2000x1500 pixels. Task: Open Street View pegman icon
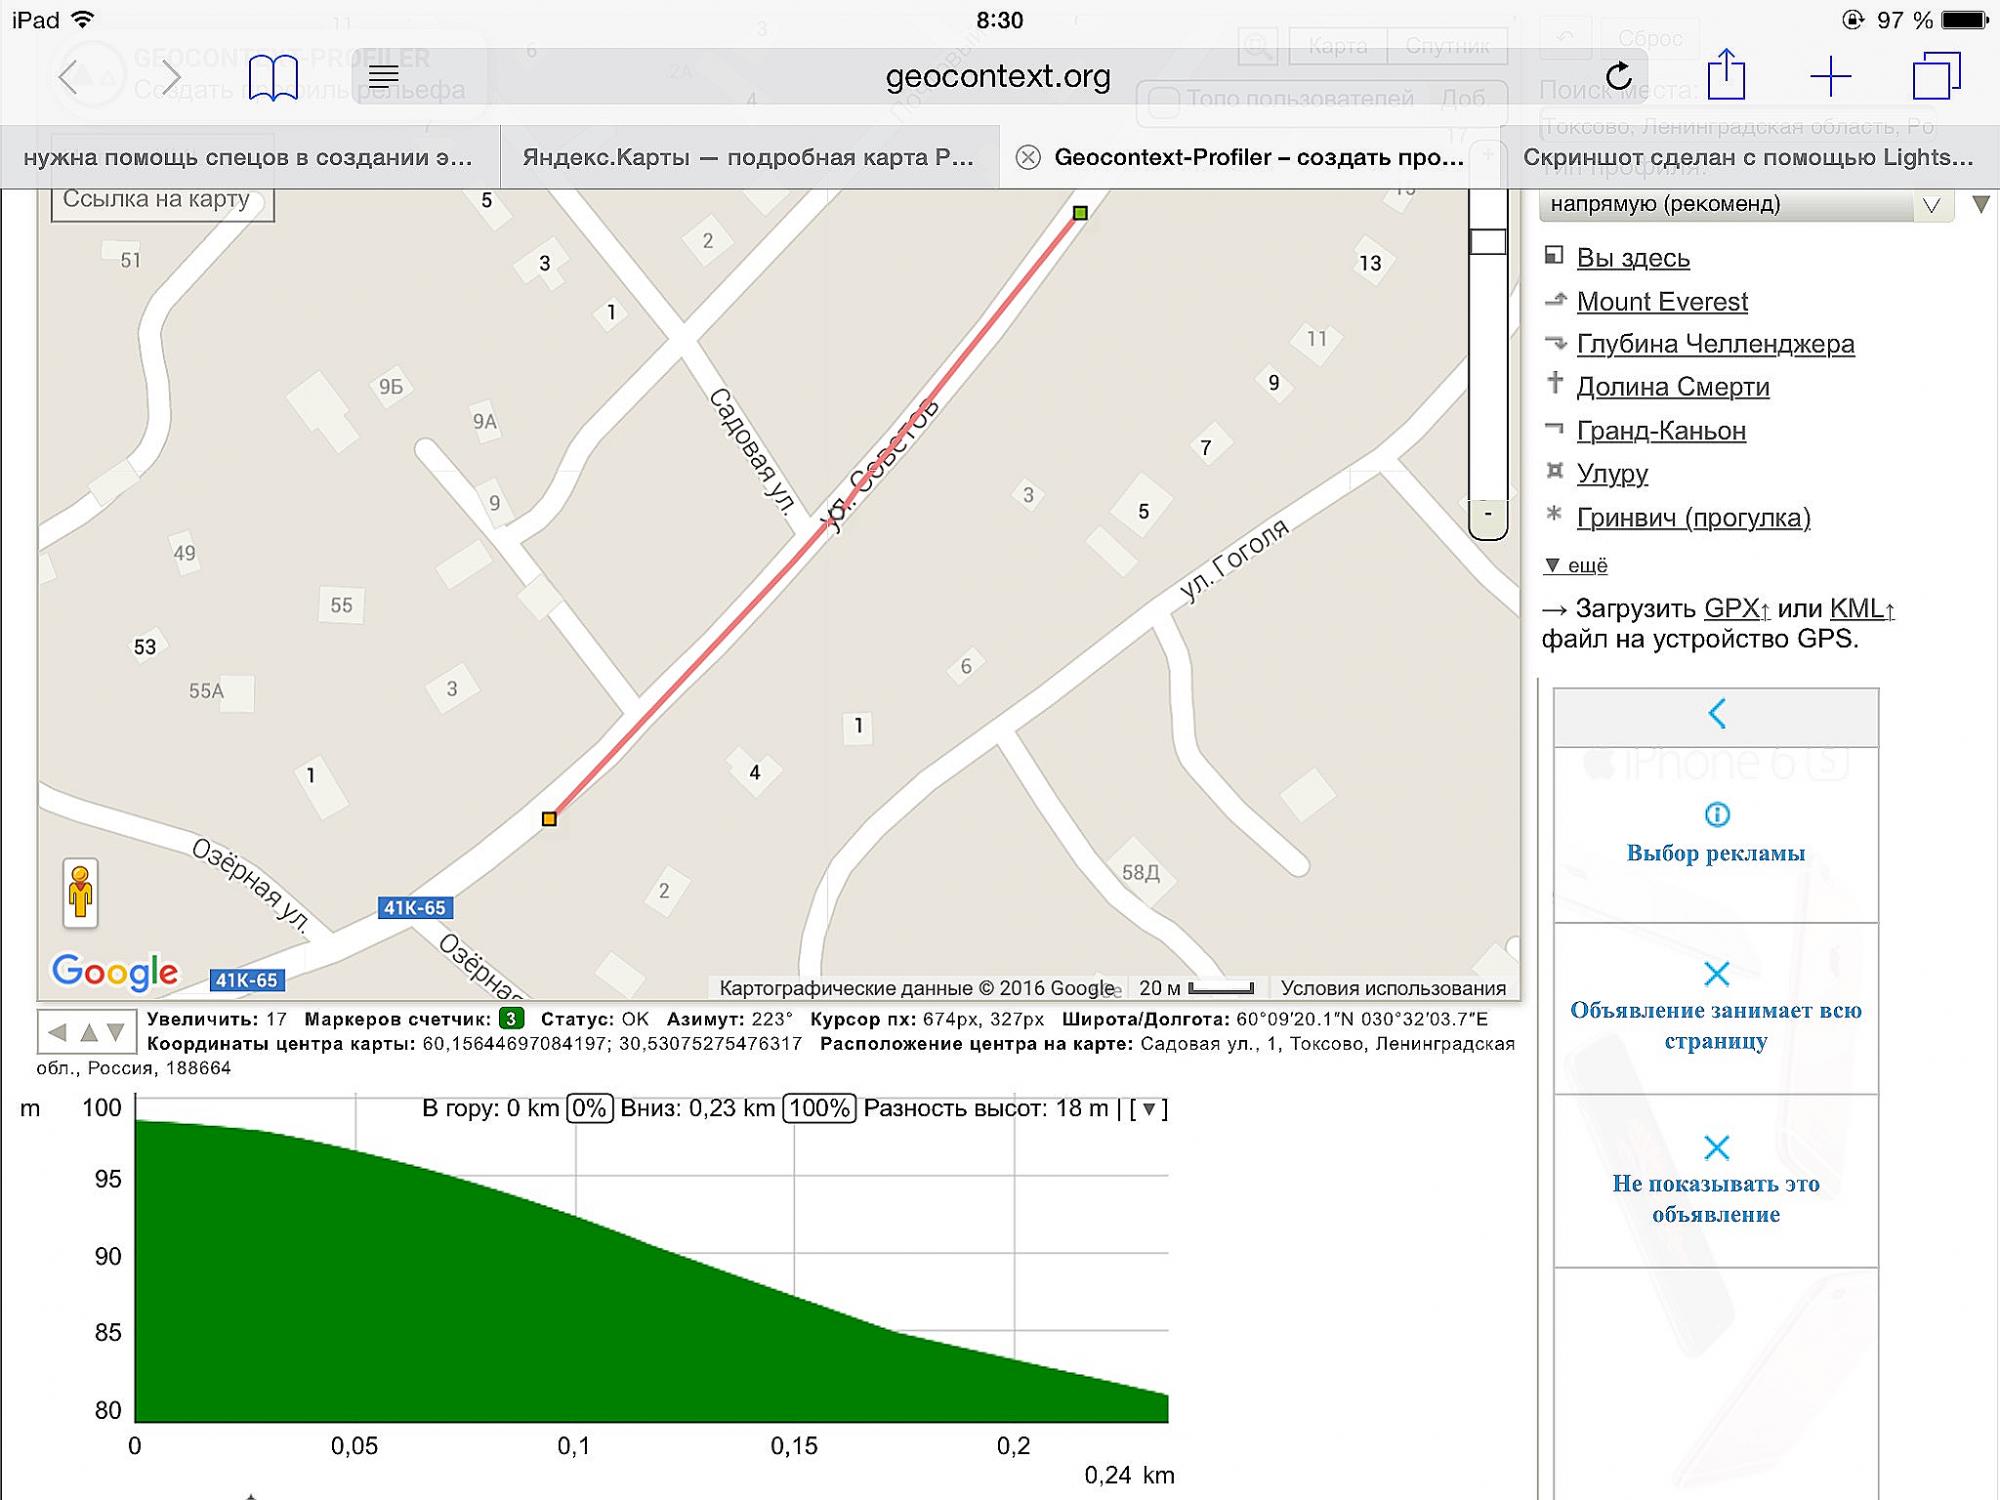tap(80, 892)
